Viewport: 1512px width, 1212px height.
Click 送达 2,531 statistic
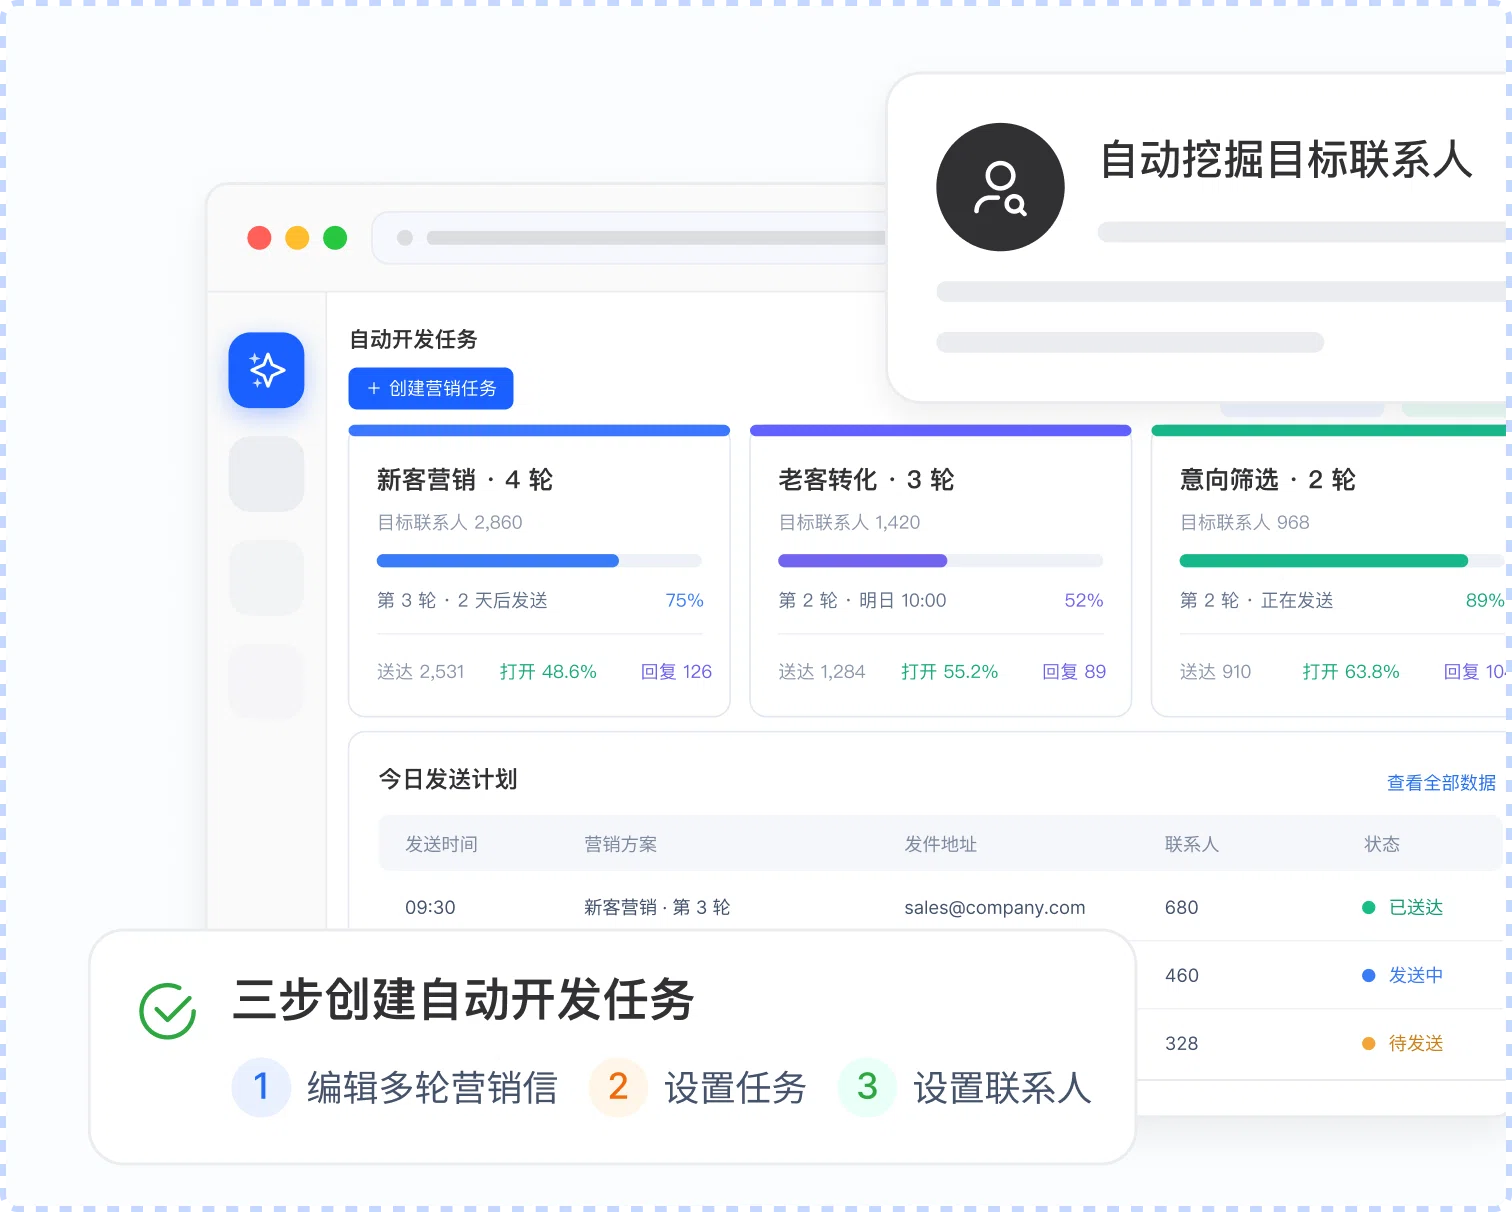(421, 672)
